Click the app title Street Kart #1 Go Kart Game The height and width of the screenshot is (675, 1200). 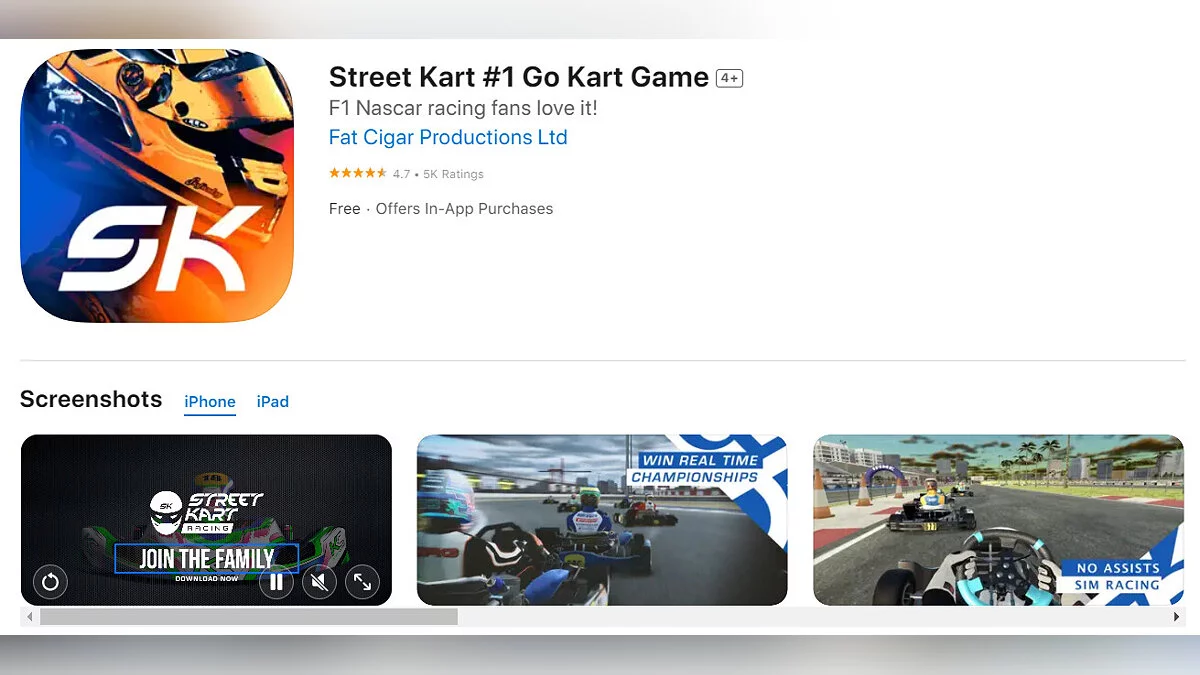click(x=519, y=77)
